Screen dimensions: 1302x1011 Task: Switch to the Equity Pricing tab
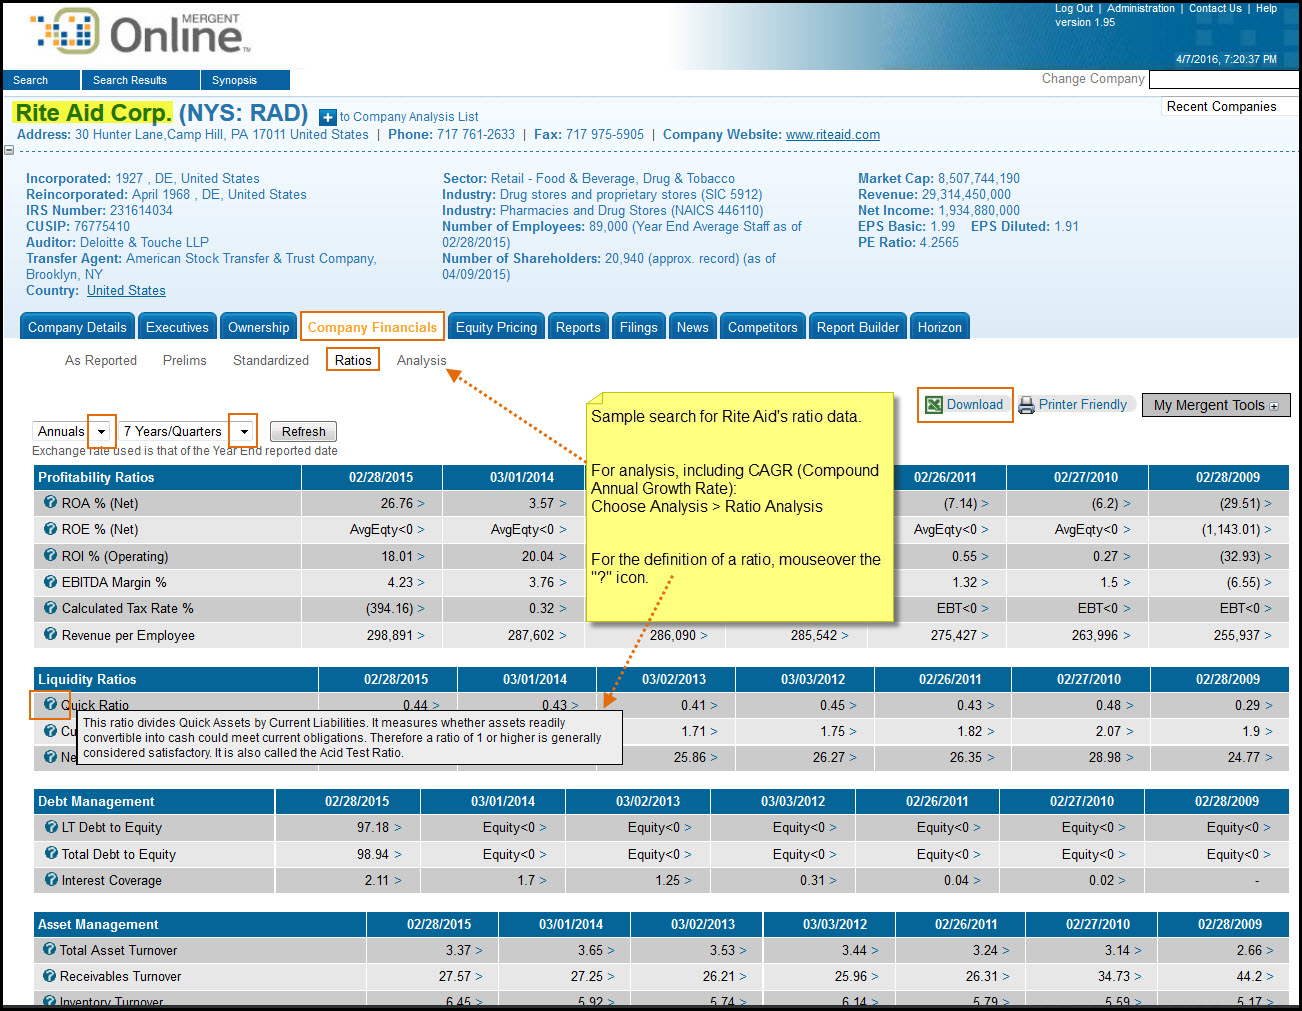tap(496, 326)
